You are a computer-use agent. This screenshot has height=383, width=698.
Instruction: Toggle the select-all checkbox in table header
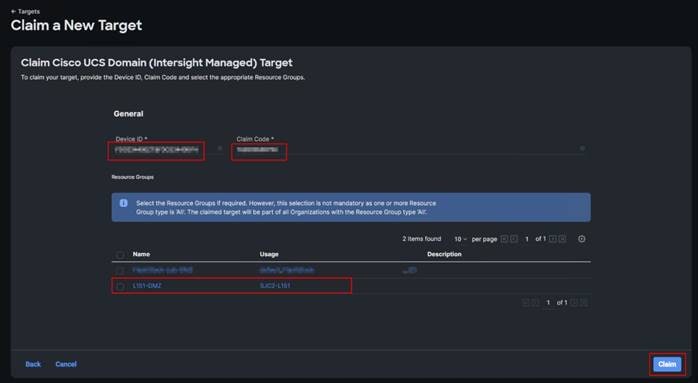coord(120,255)
